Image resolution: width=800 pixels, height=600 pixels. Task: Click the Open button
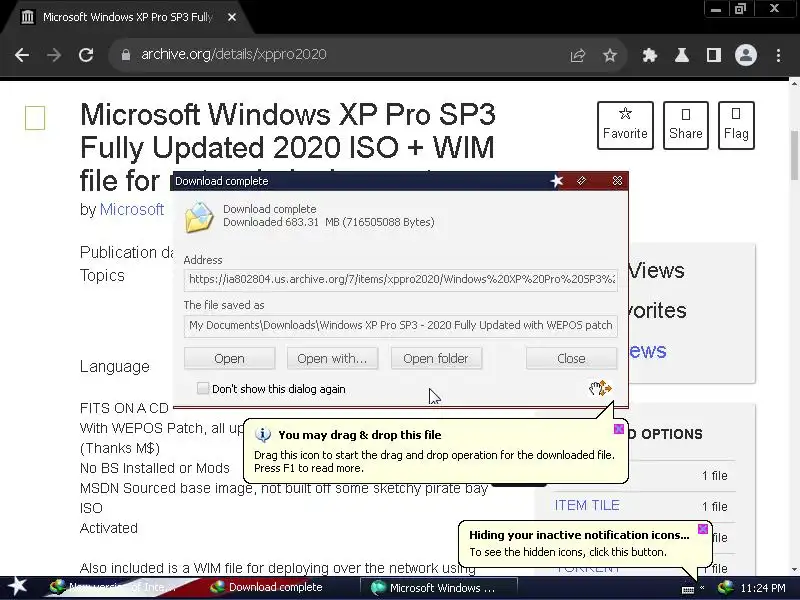click(230, 359)
